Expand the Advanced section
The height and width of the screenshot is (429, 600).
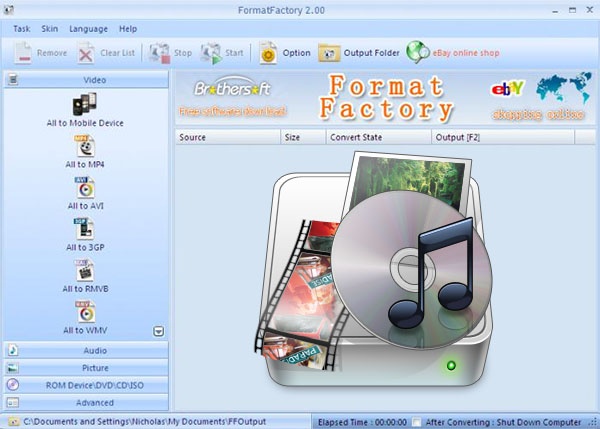(86, 403)
